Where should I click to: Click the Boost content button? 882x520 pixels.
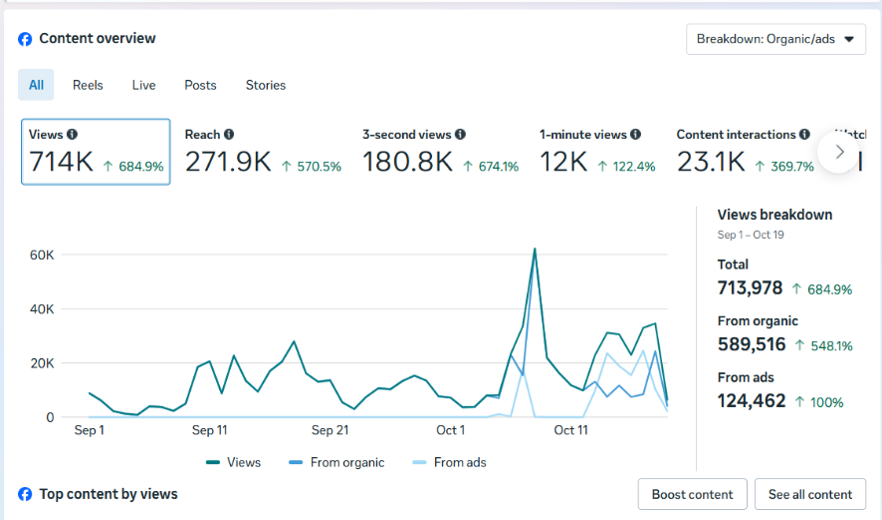[692, 494]
